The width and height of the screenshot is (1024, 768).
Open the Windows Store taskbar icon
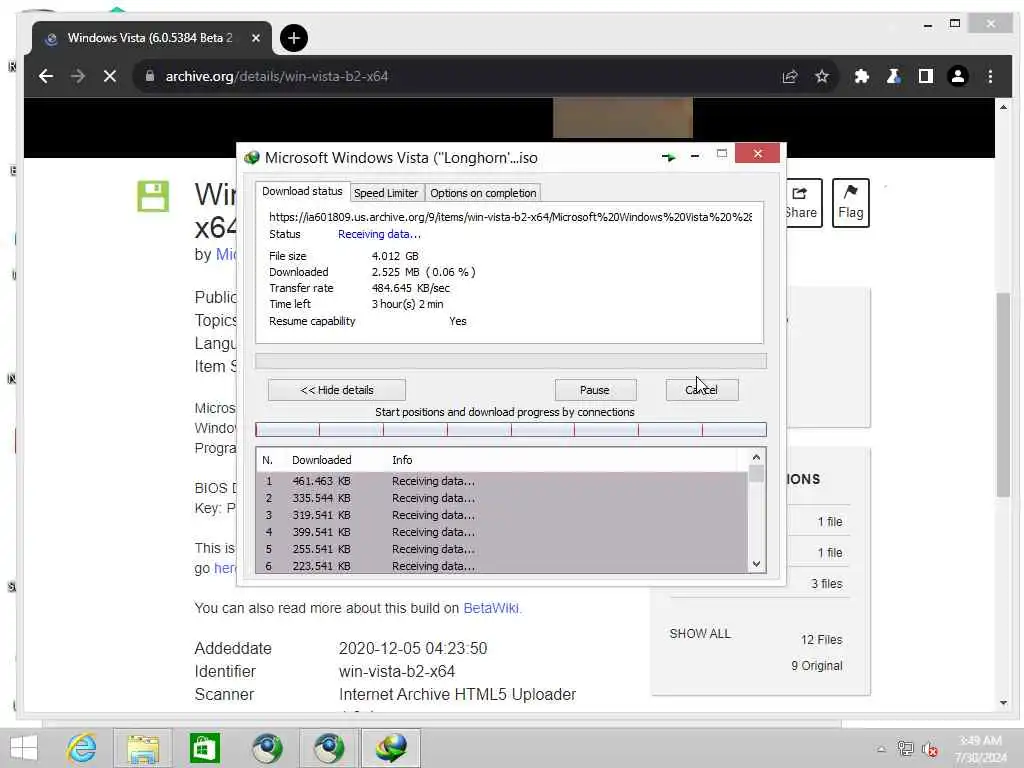pos(204,748)
